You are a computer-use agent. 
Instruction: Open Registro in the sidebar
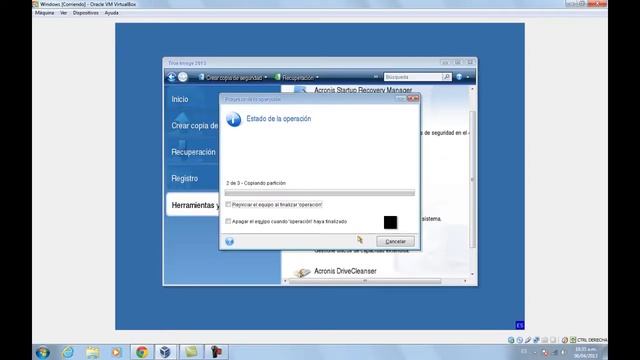(184, 179)
